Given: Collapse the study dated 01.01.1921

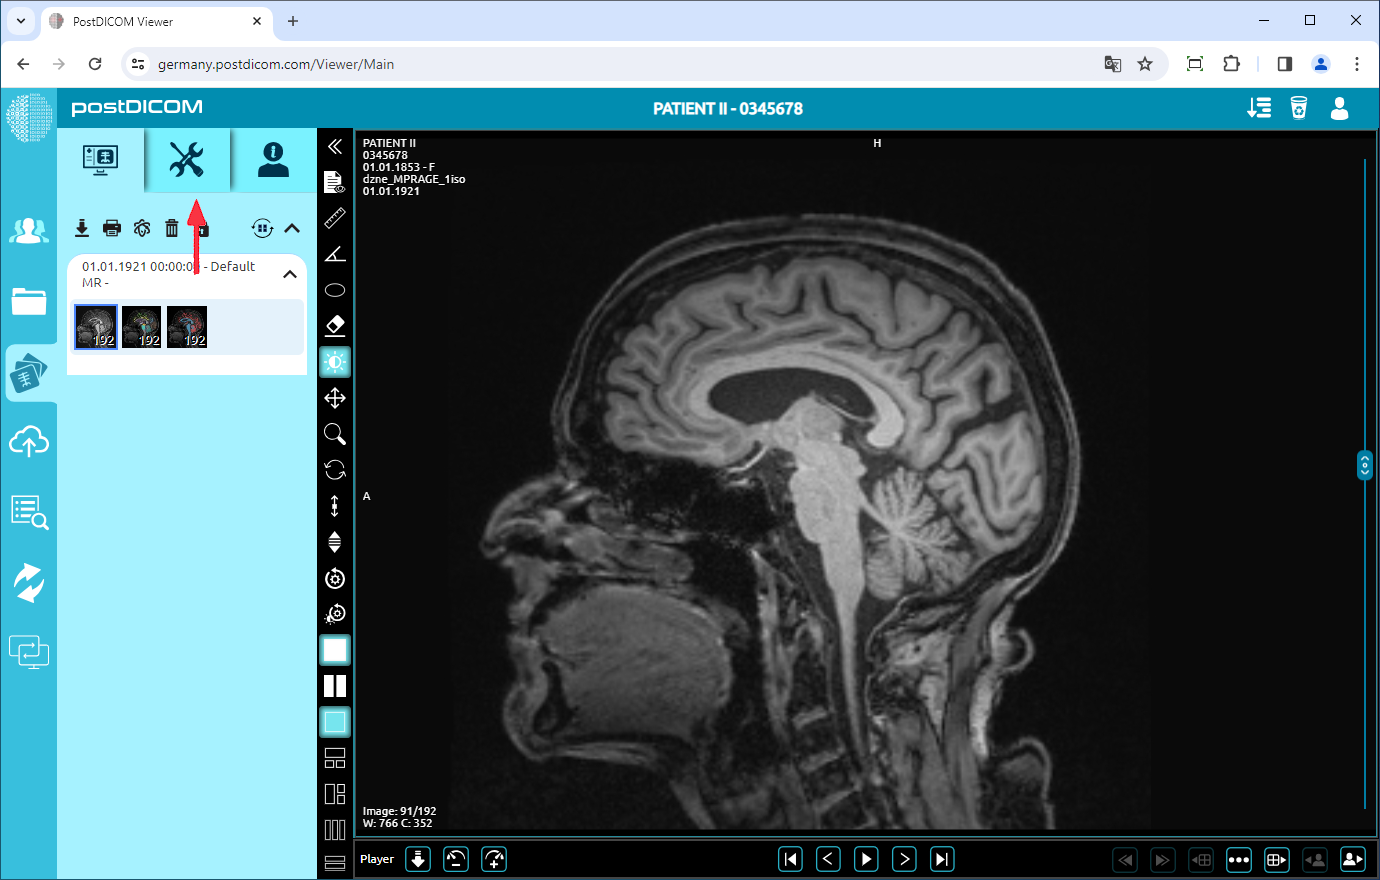Looking at the screenshot, I should pyautogui.click(x=290, y=272).
